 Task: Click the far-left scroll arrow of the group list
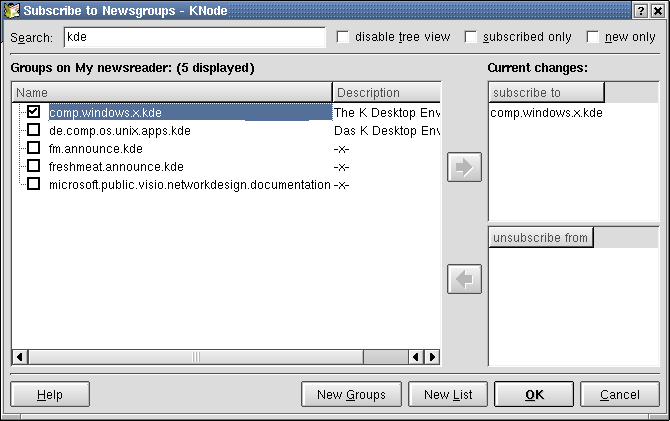20,357
